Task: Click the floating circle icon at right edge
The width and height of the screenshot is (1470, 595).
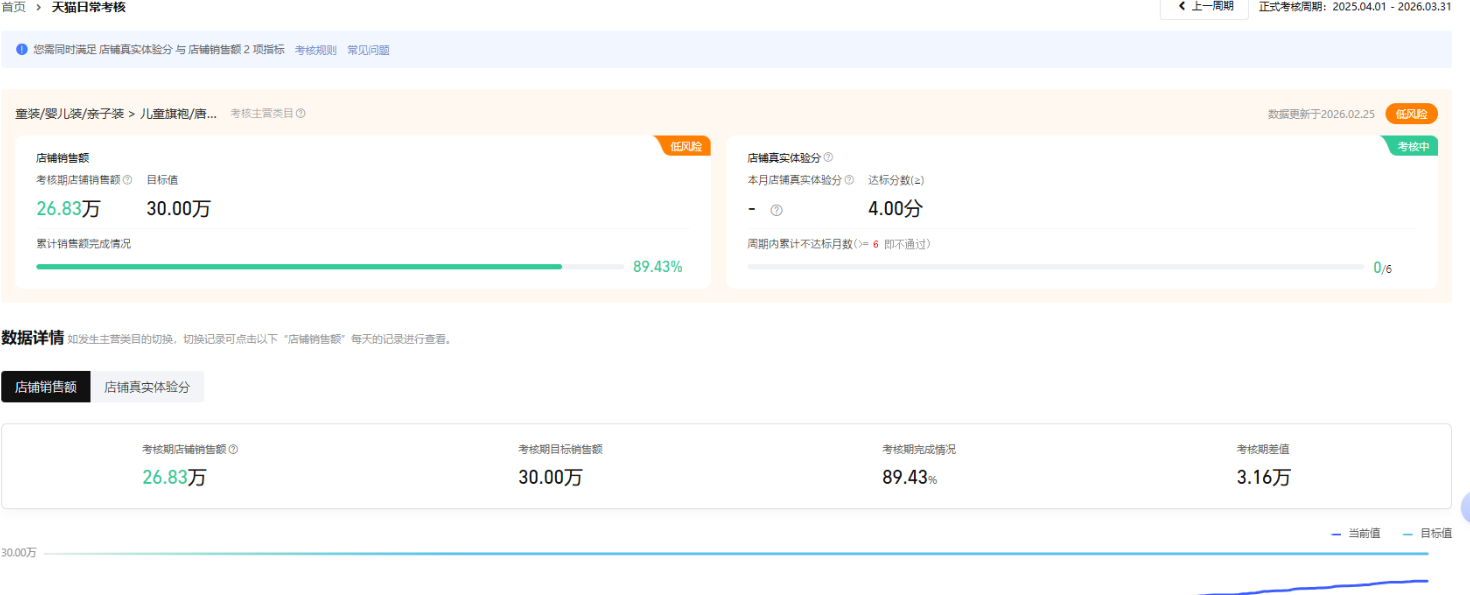Action: tap(1464, 508)
